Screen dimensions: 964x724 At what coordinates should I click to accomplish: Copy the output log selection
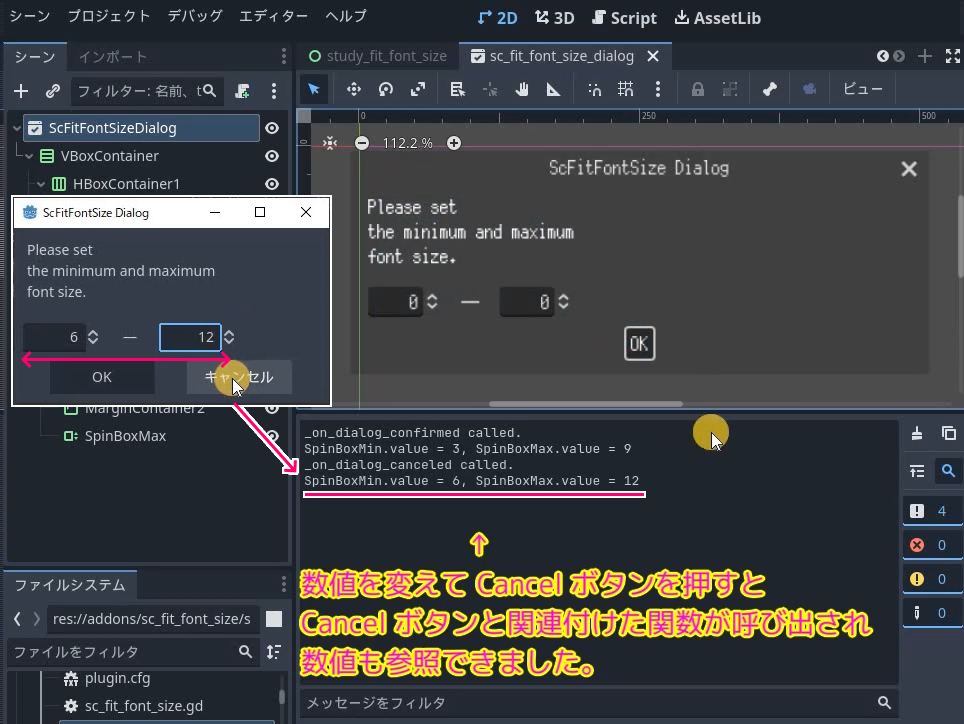pos(949,433)
